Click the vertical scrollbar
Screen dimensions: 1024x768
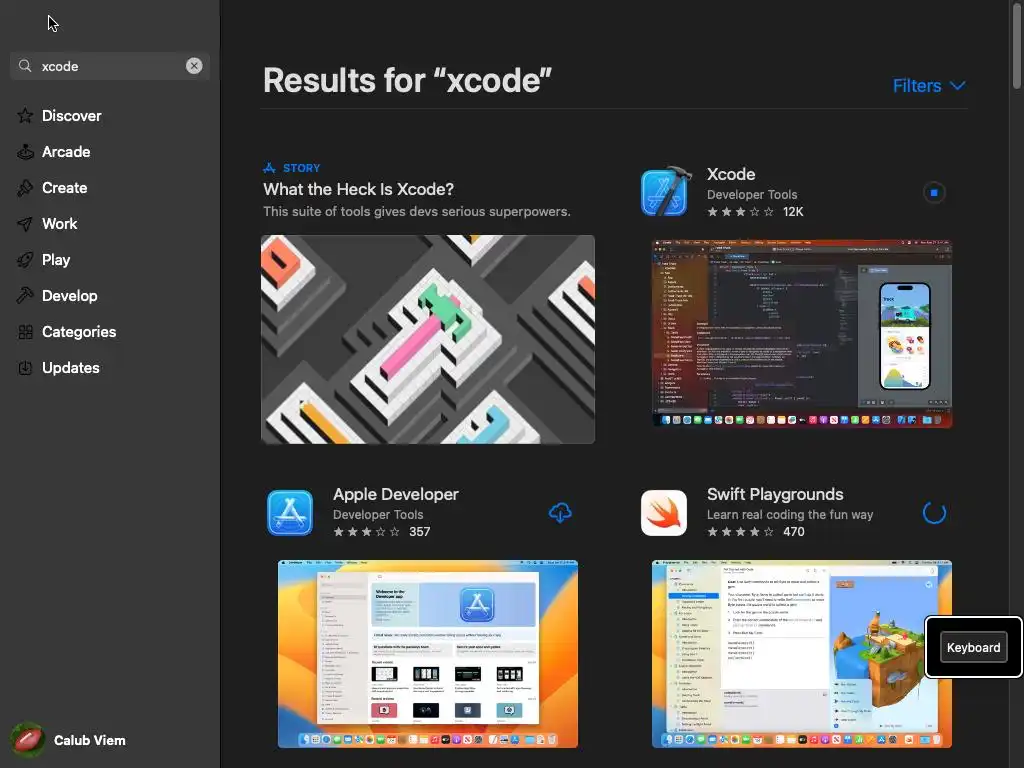point(1017,46)
